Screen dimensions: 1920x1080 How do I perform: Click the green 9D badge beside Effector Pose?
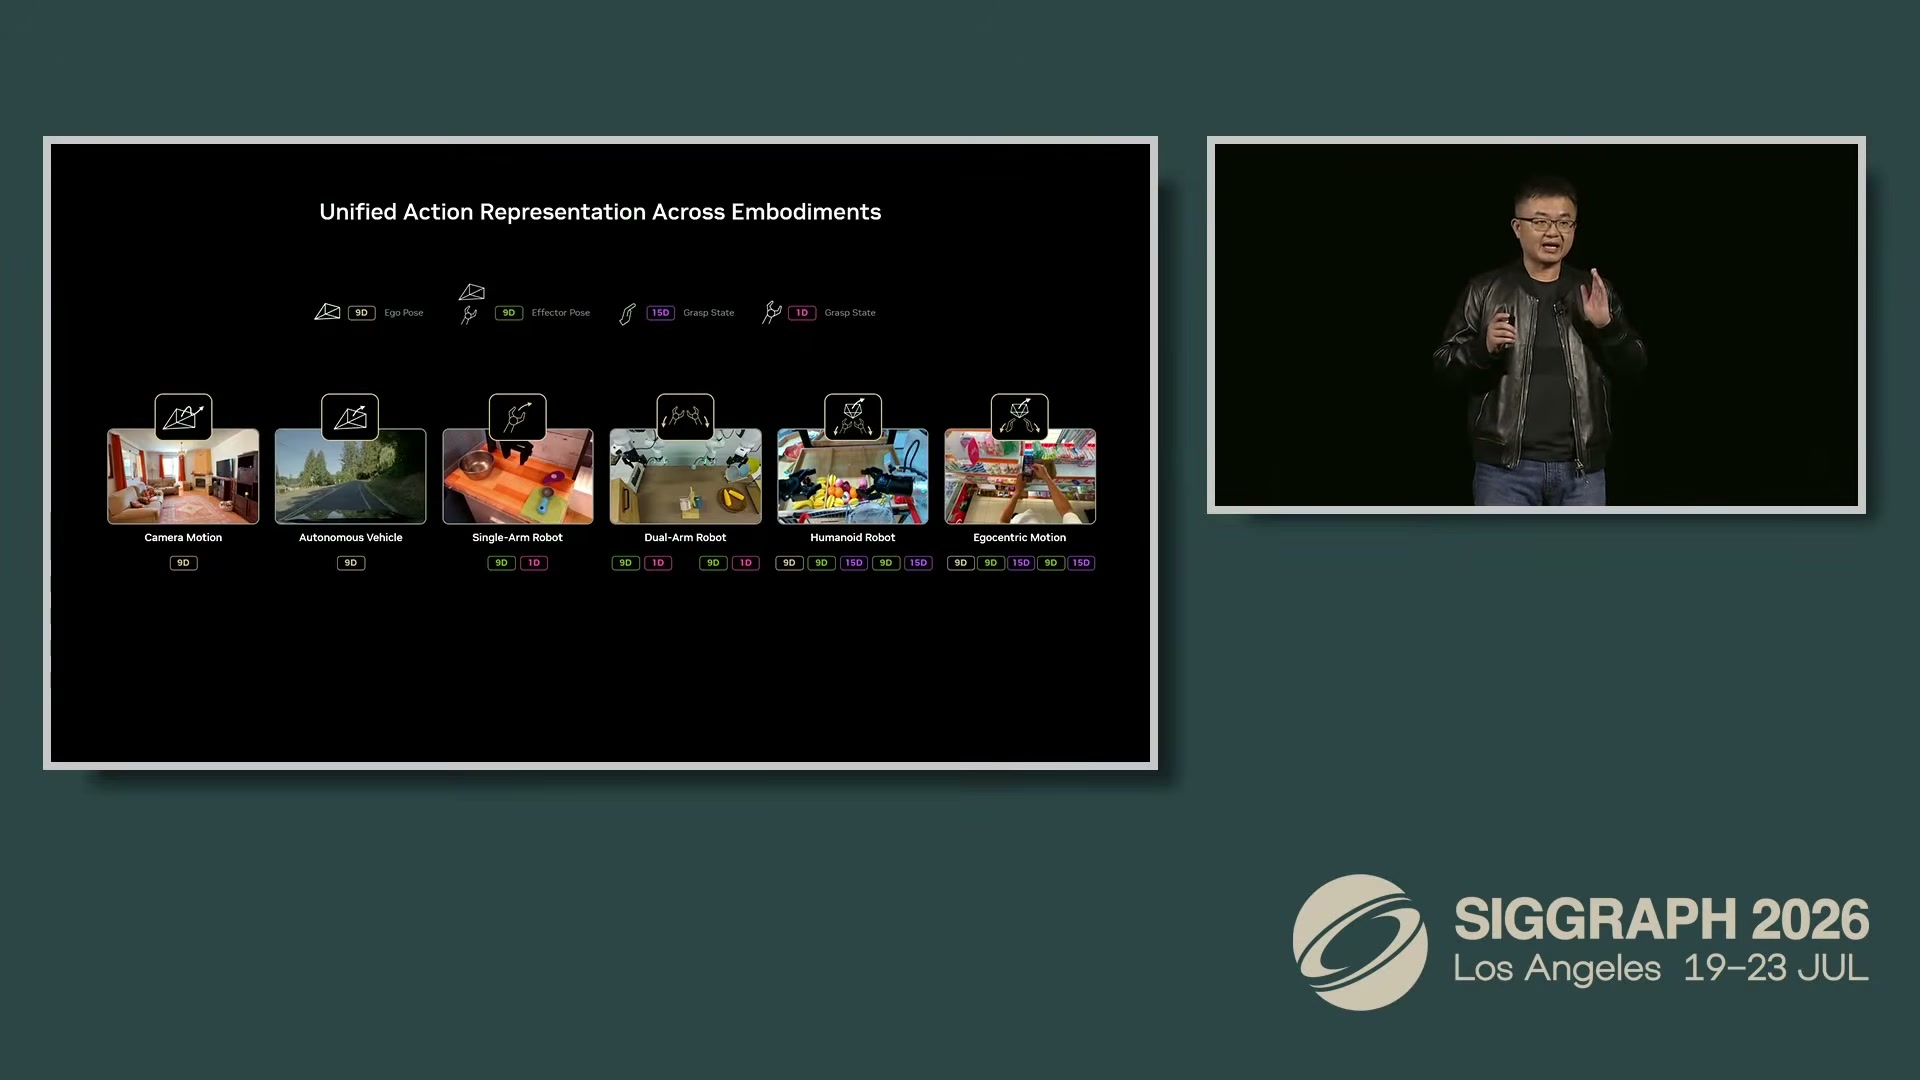click(509, 313)
